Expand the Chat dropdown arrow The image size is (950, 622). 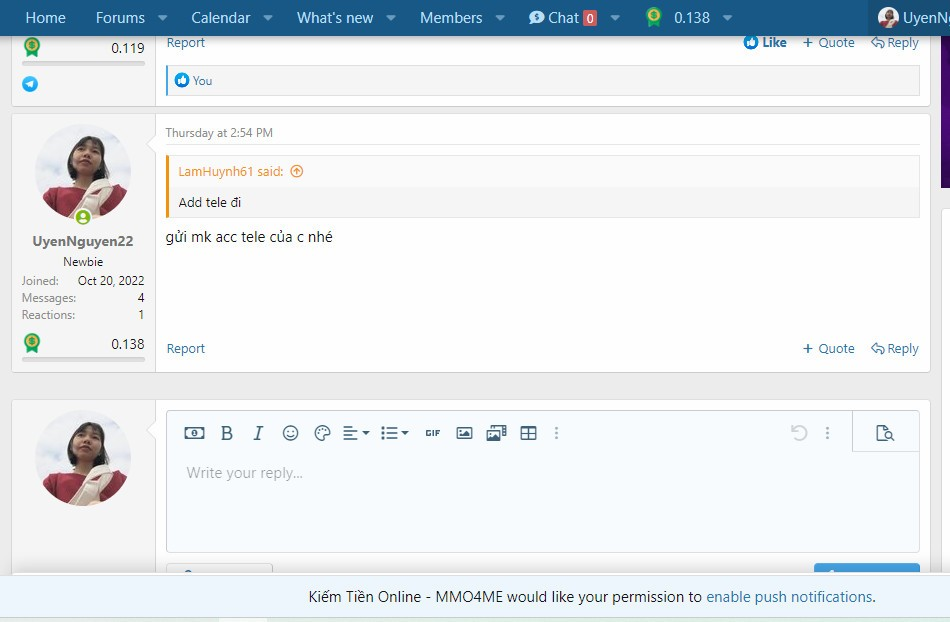[615, 18]
